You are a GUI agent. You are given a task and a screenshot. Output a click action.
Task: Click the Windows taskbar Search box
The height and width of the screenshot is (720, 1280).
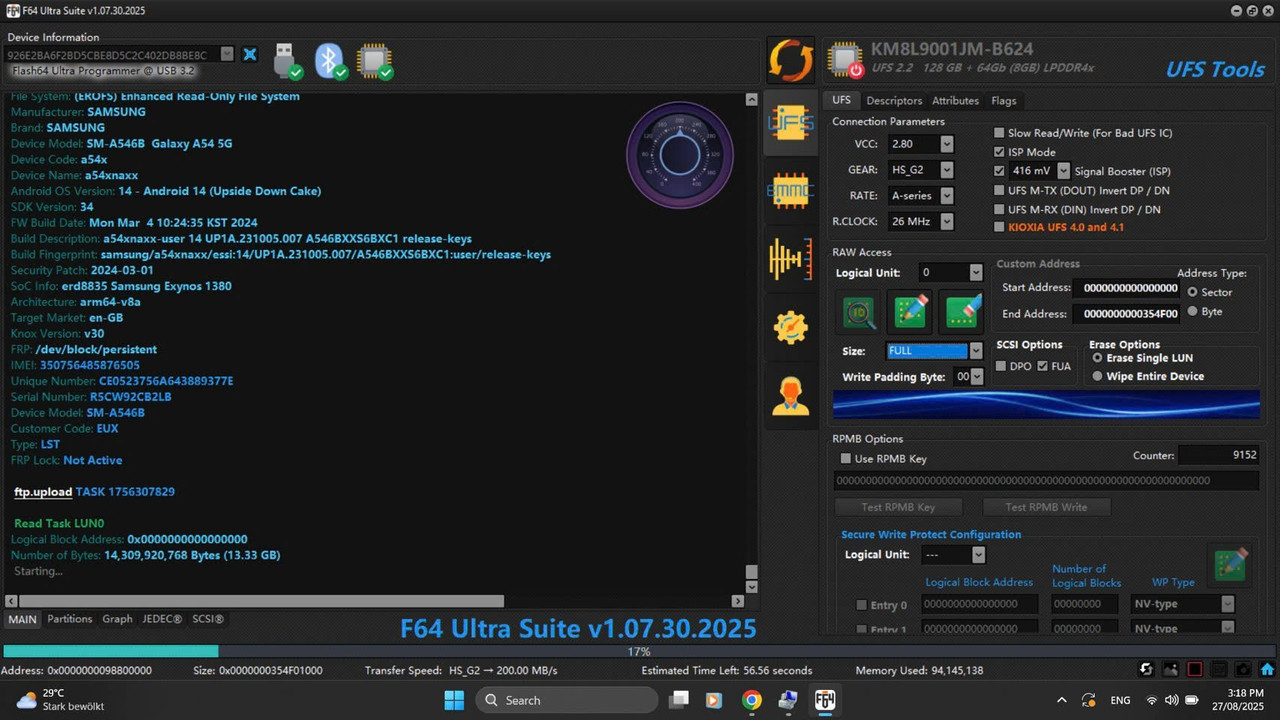point(566,700)
